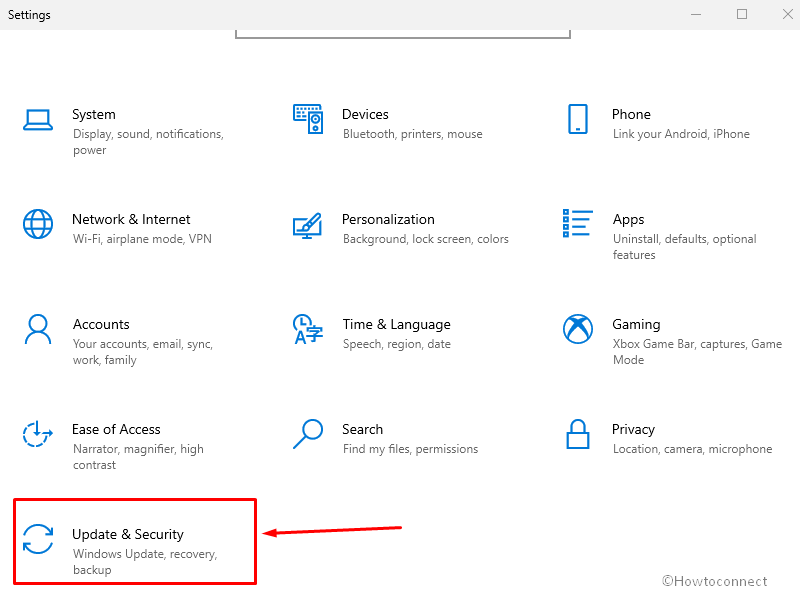The width and height of the screenshot is (800, 600).
Task: Open the Search settings heading
Action: (362, 430)
